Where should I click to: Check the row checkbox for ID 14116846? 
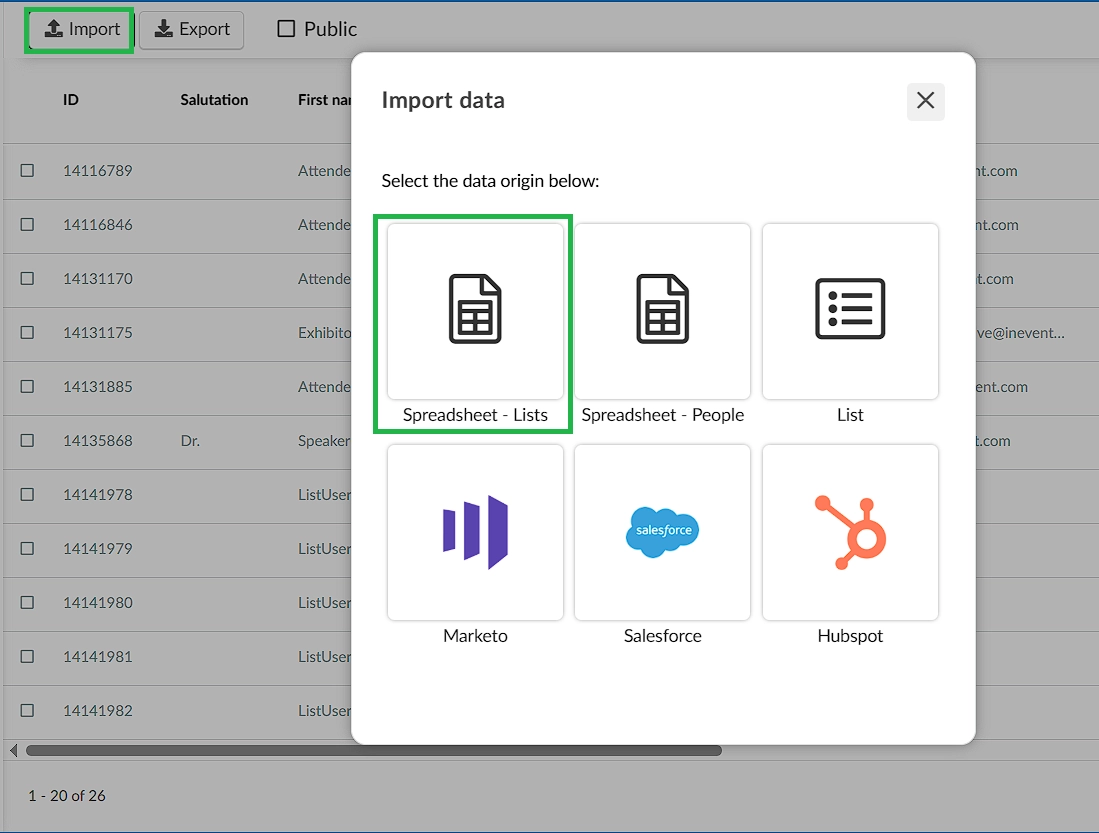[x=27, y=224]
